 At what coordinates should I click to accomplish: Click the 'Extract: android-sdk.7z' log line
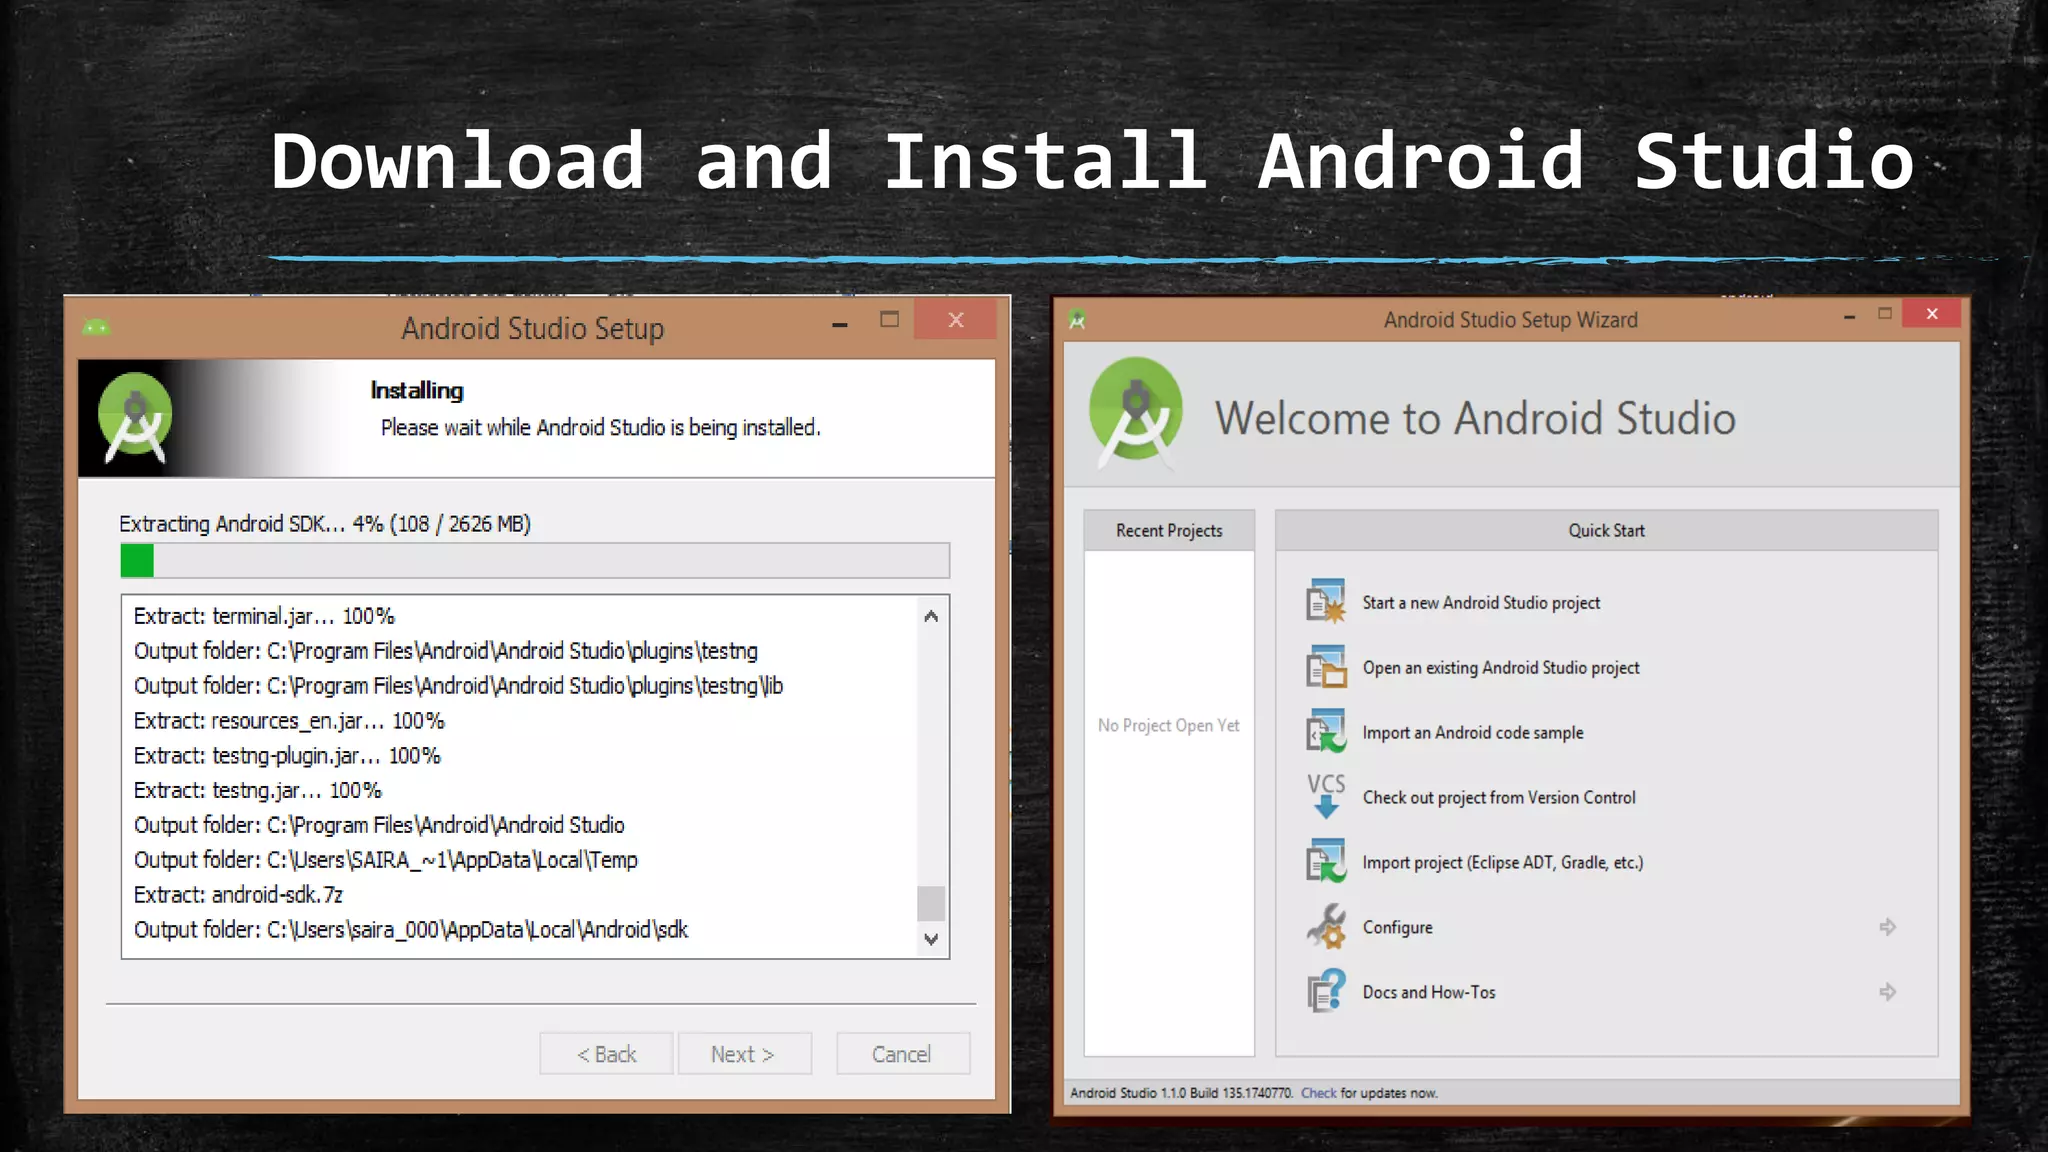coord(238,895)
